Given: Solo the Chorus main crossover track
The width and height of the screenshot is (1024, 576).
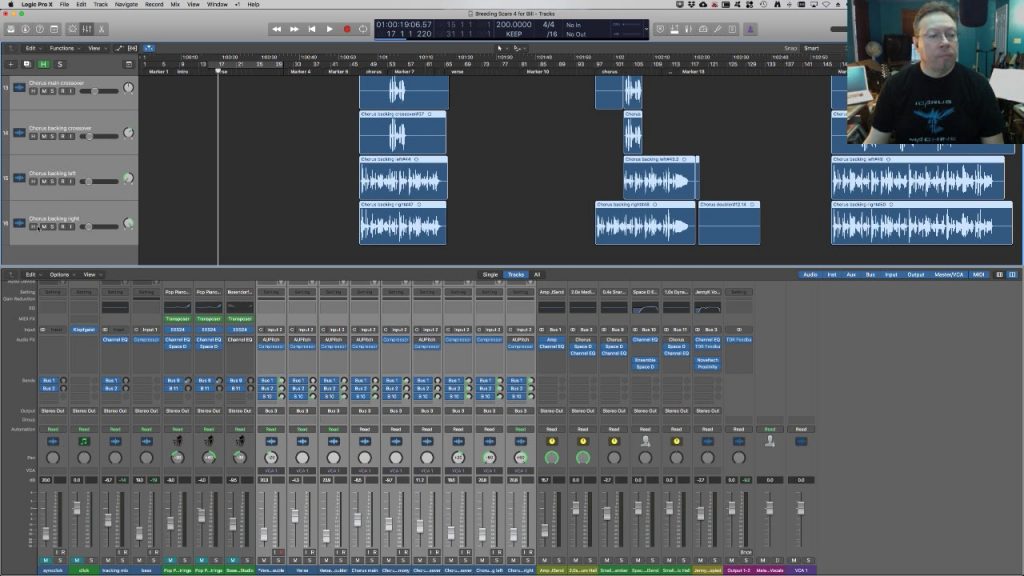Looking at the screenshot, I should click(x=52, y=92).
